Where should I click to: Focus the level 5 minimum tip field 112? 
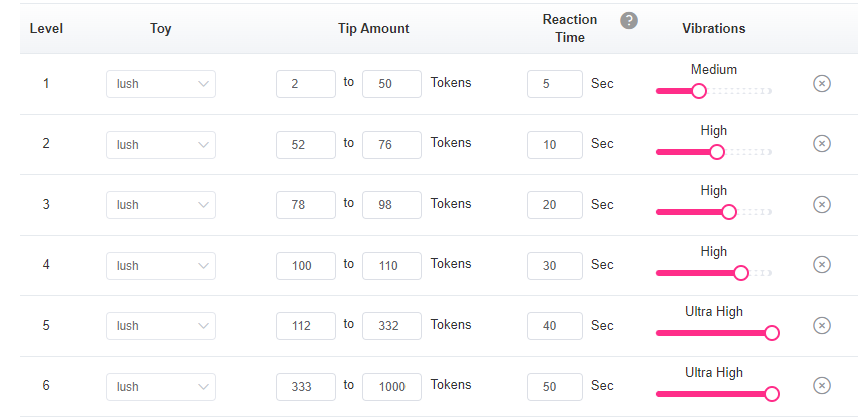[x=306, y=326]
